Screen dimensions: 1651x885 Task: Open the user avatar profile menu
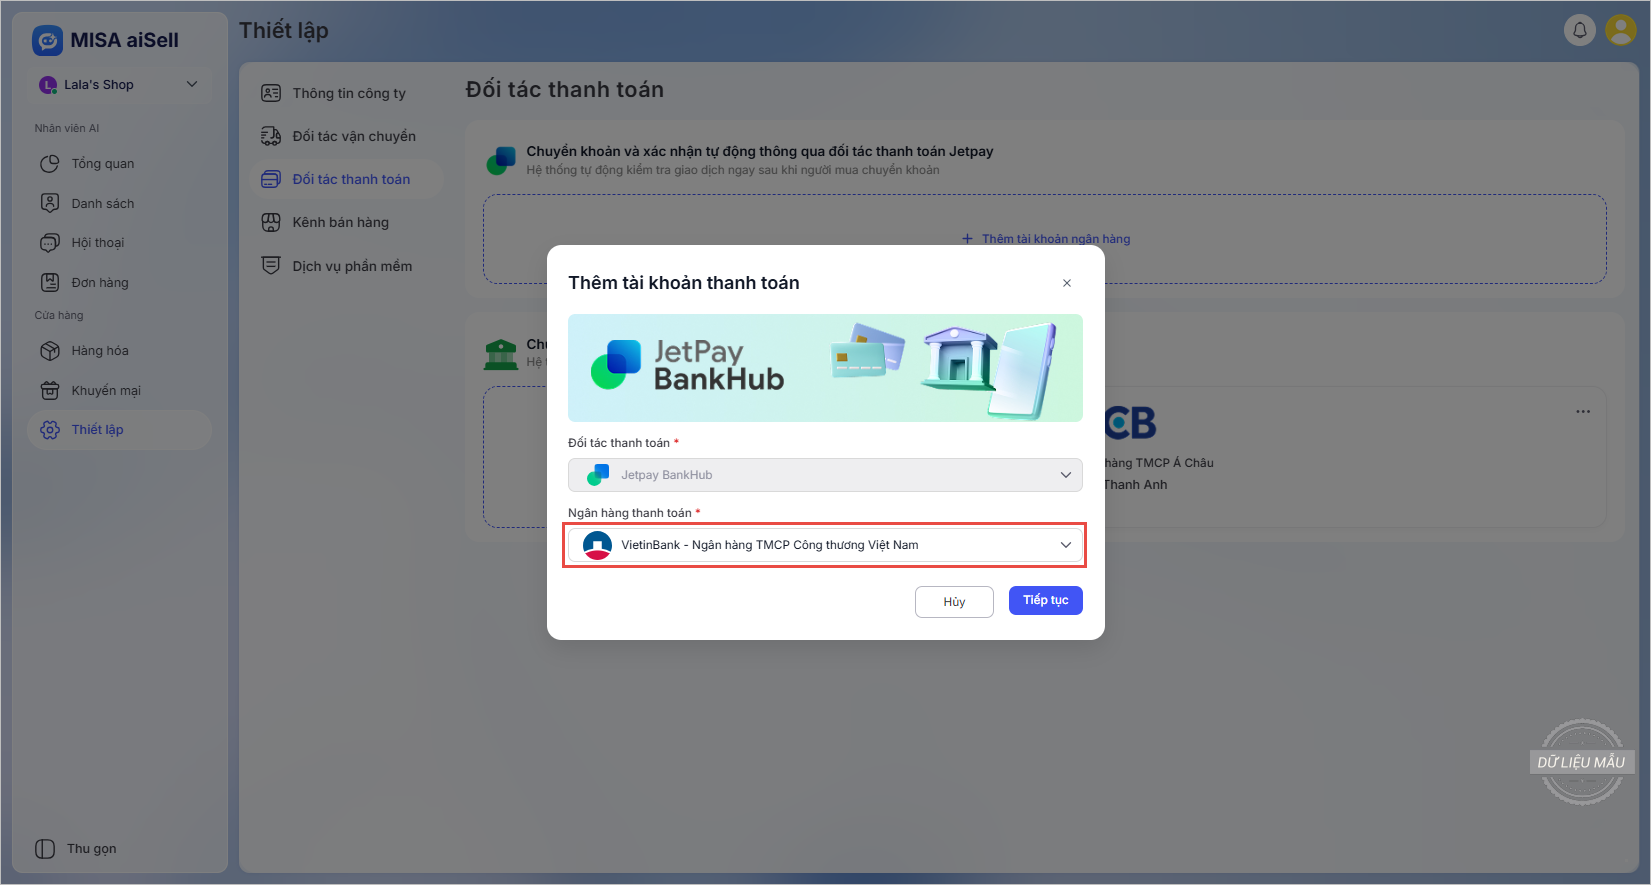[1620, 30]
